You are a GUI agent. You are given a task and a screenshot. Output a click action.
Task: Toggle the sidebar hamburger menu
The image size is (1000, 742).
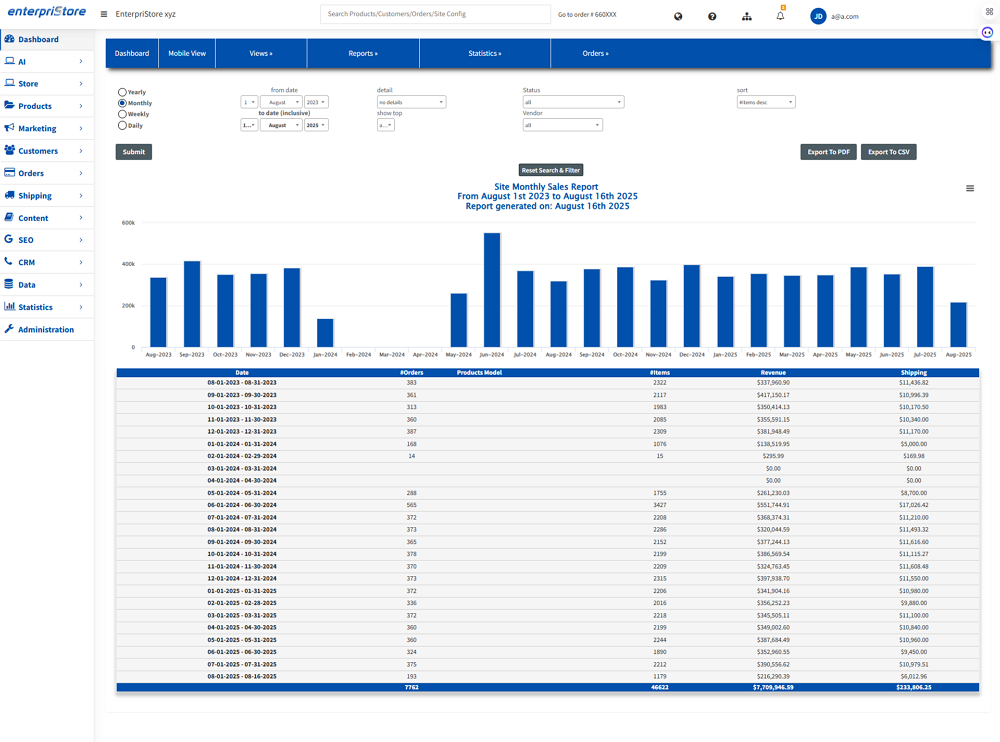pyautogui.click(x=104, y=14)
